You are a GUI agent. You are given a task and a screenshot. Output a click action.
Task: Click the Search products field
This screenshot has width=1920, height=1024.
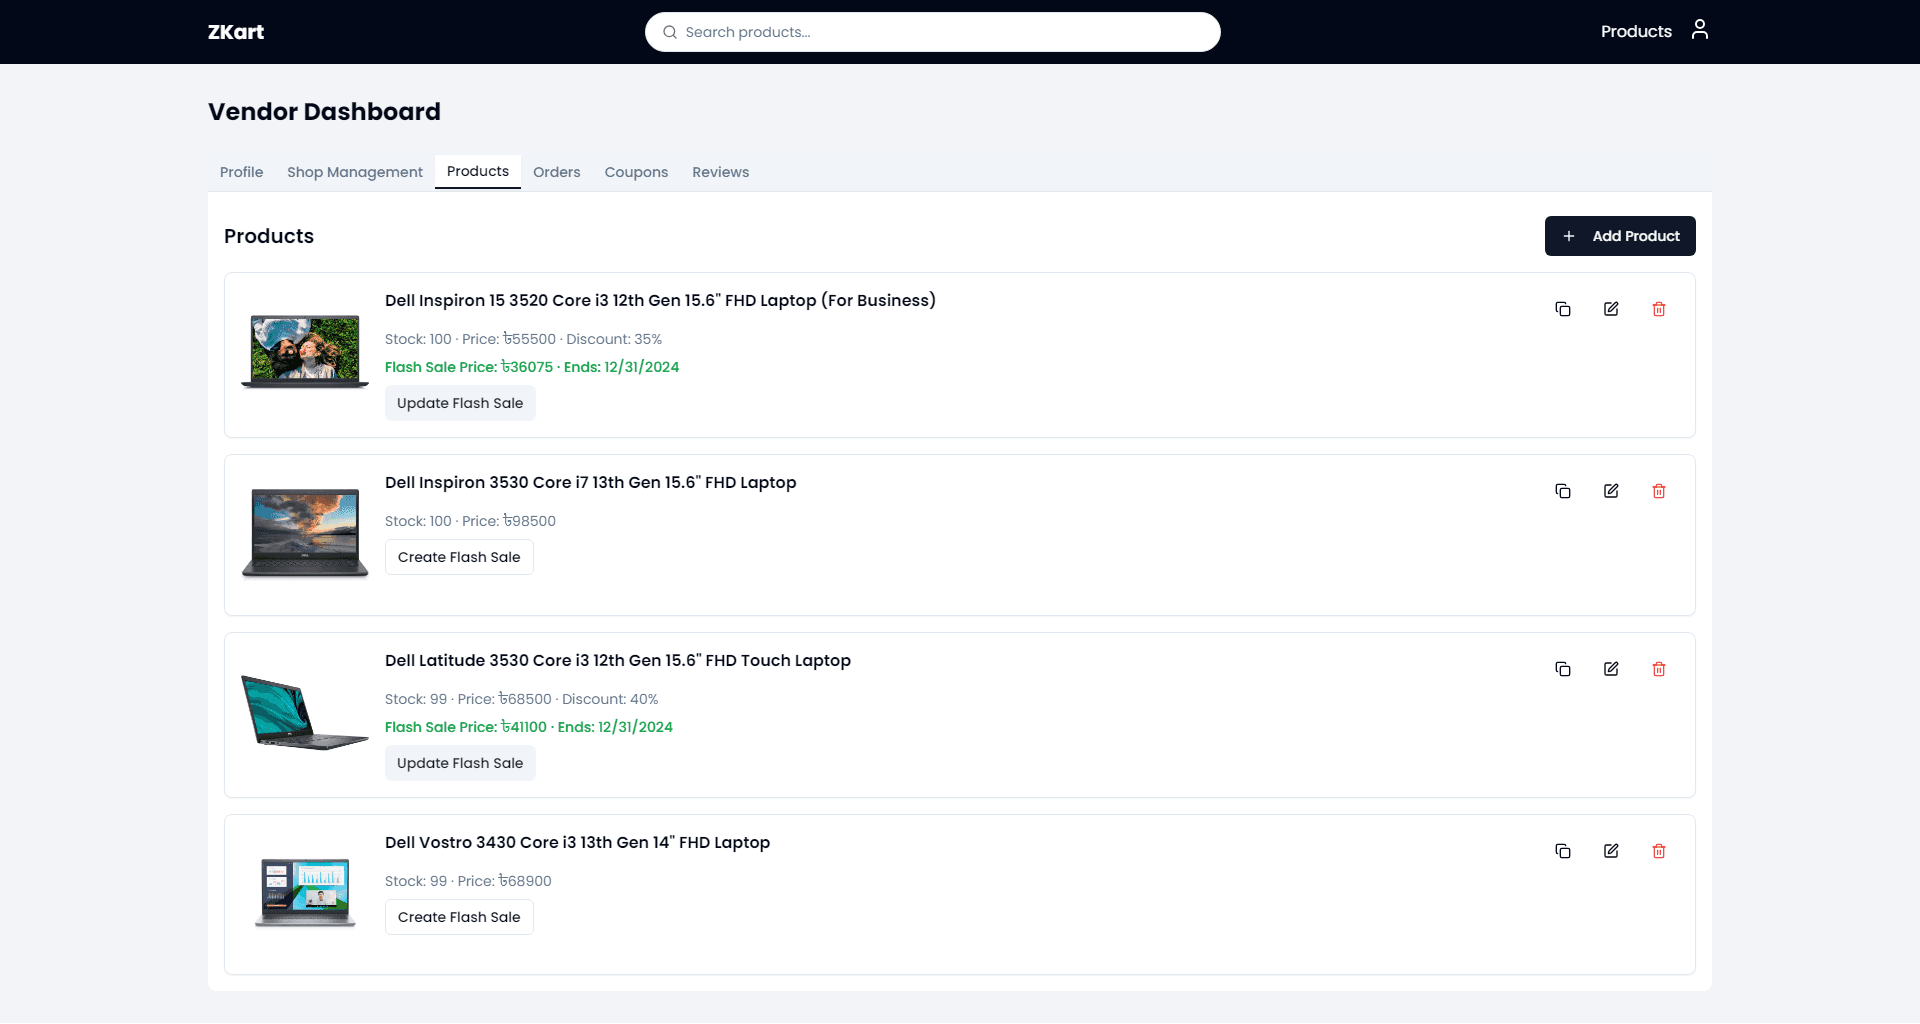[x=932, y=31]
